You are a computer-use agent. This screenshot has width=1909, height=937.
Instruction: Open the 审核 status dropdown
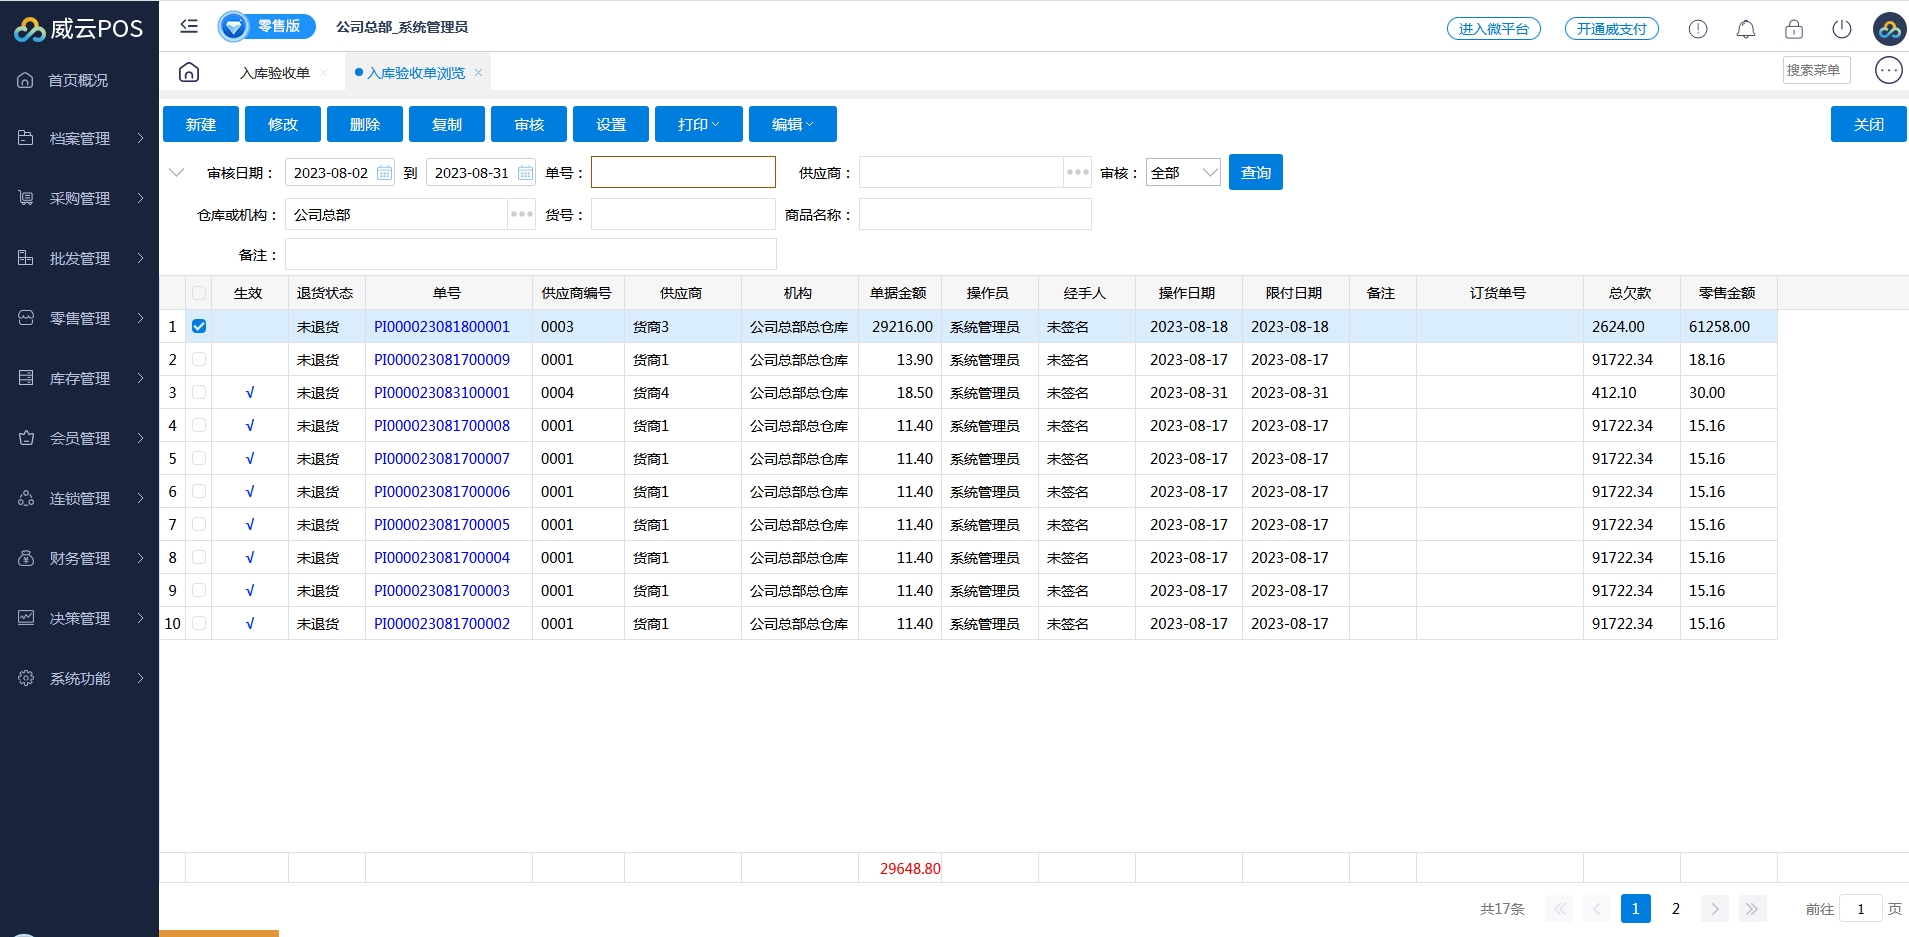1183,173
